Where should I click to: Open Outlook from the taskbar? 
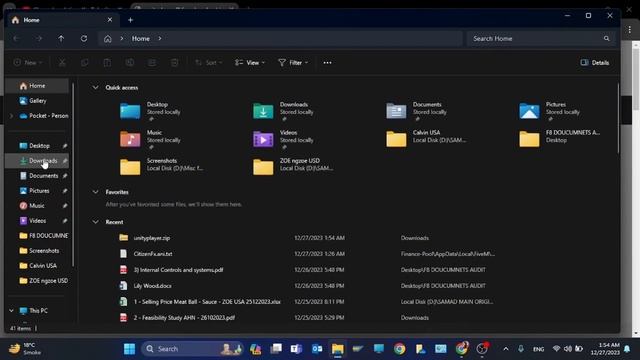click(317, 349)
